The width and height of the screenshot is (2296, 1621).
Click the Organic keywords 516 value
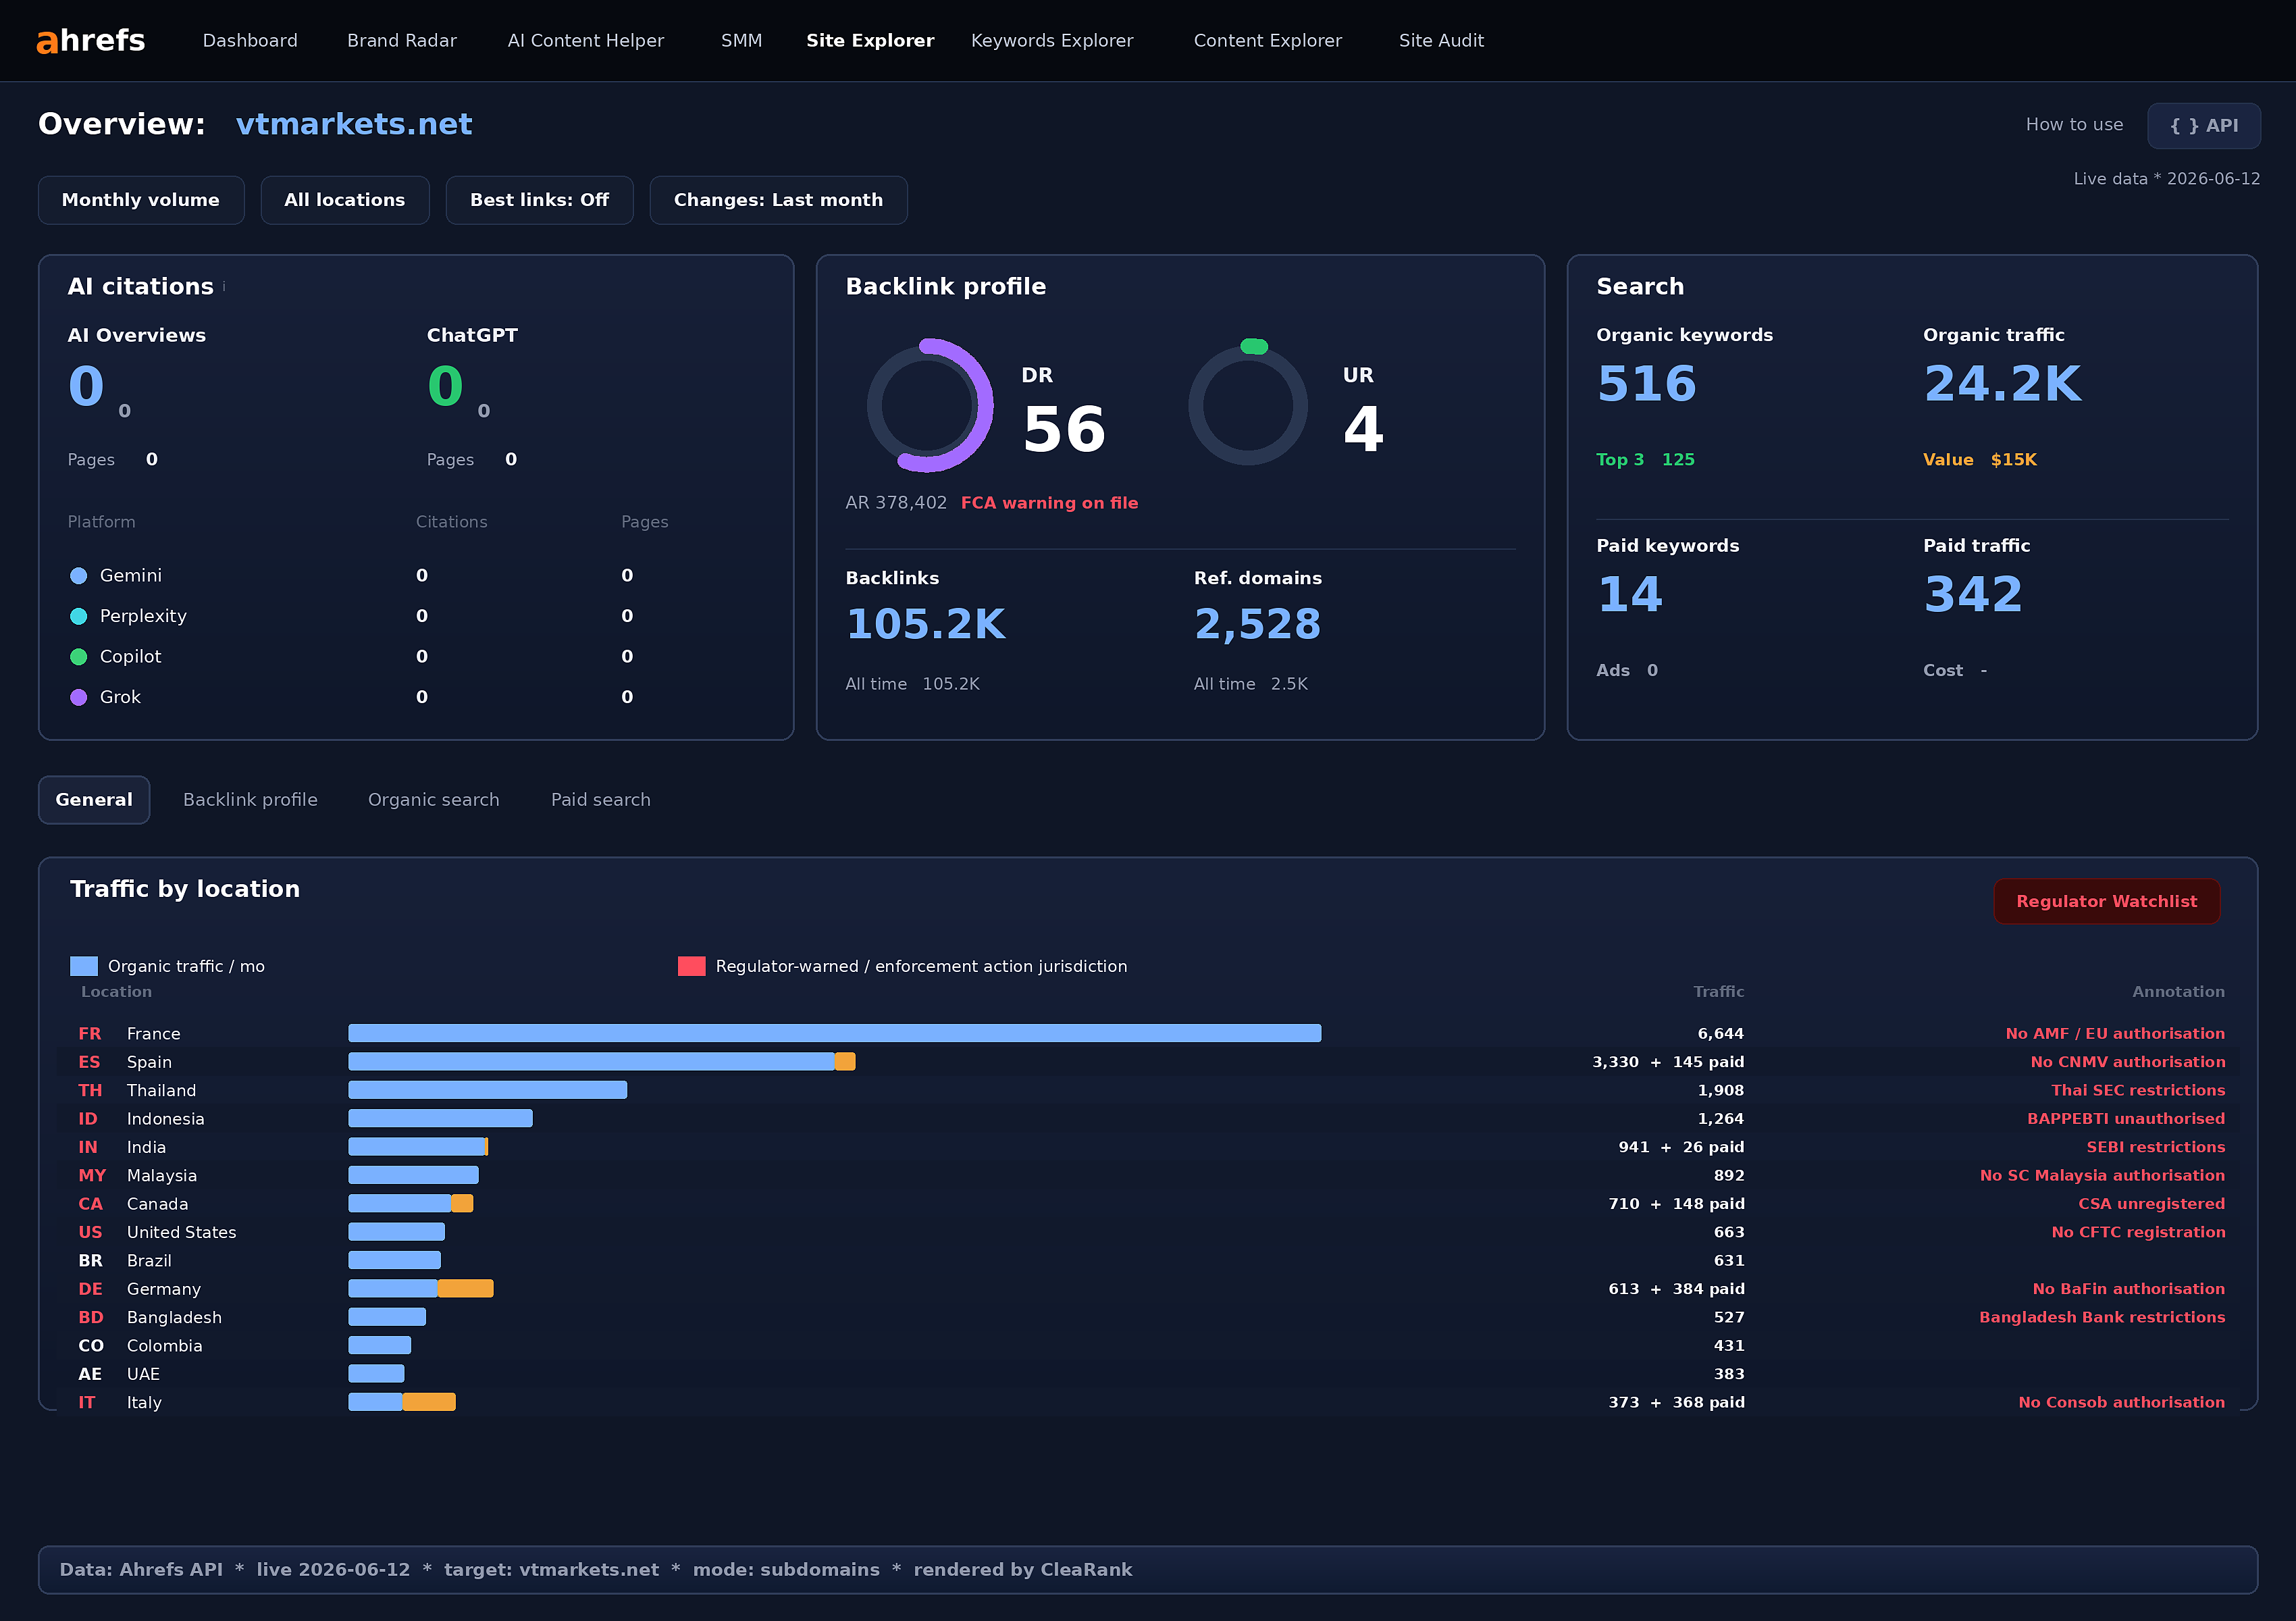(1647, 385)
